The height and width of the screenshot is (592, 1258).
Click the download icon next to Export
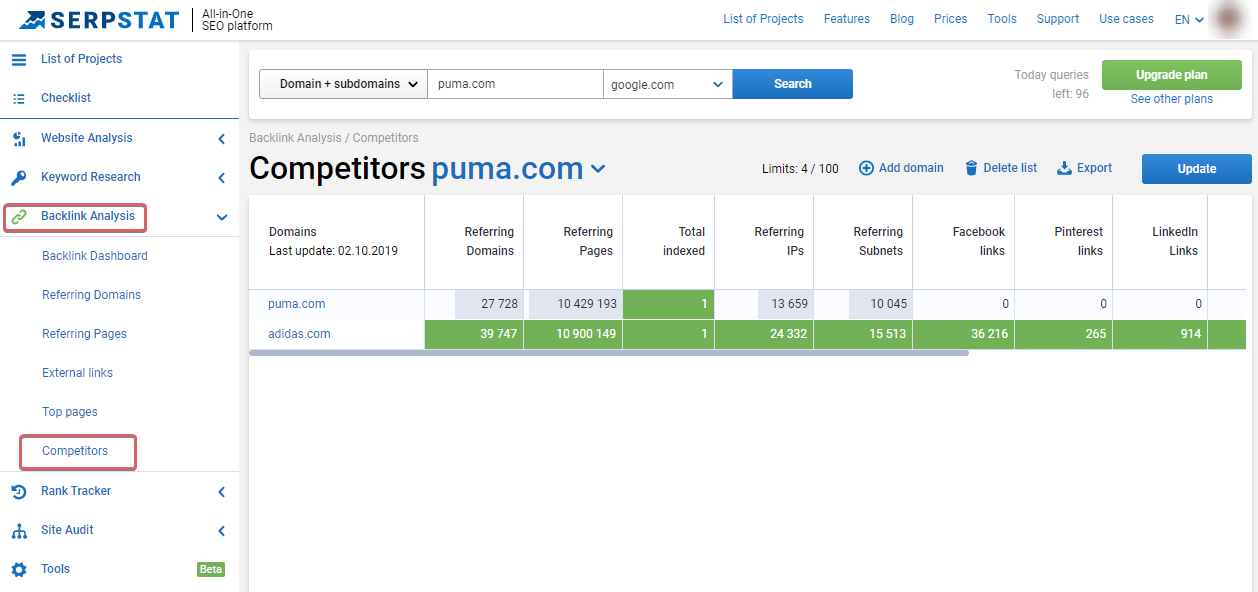pos(1064,168)
